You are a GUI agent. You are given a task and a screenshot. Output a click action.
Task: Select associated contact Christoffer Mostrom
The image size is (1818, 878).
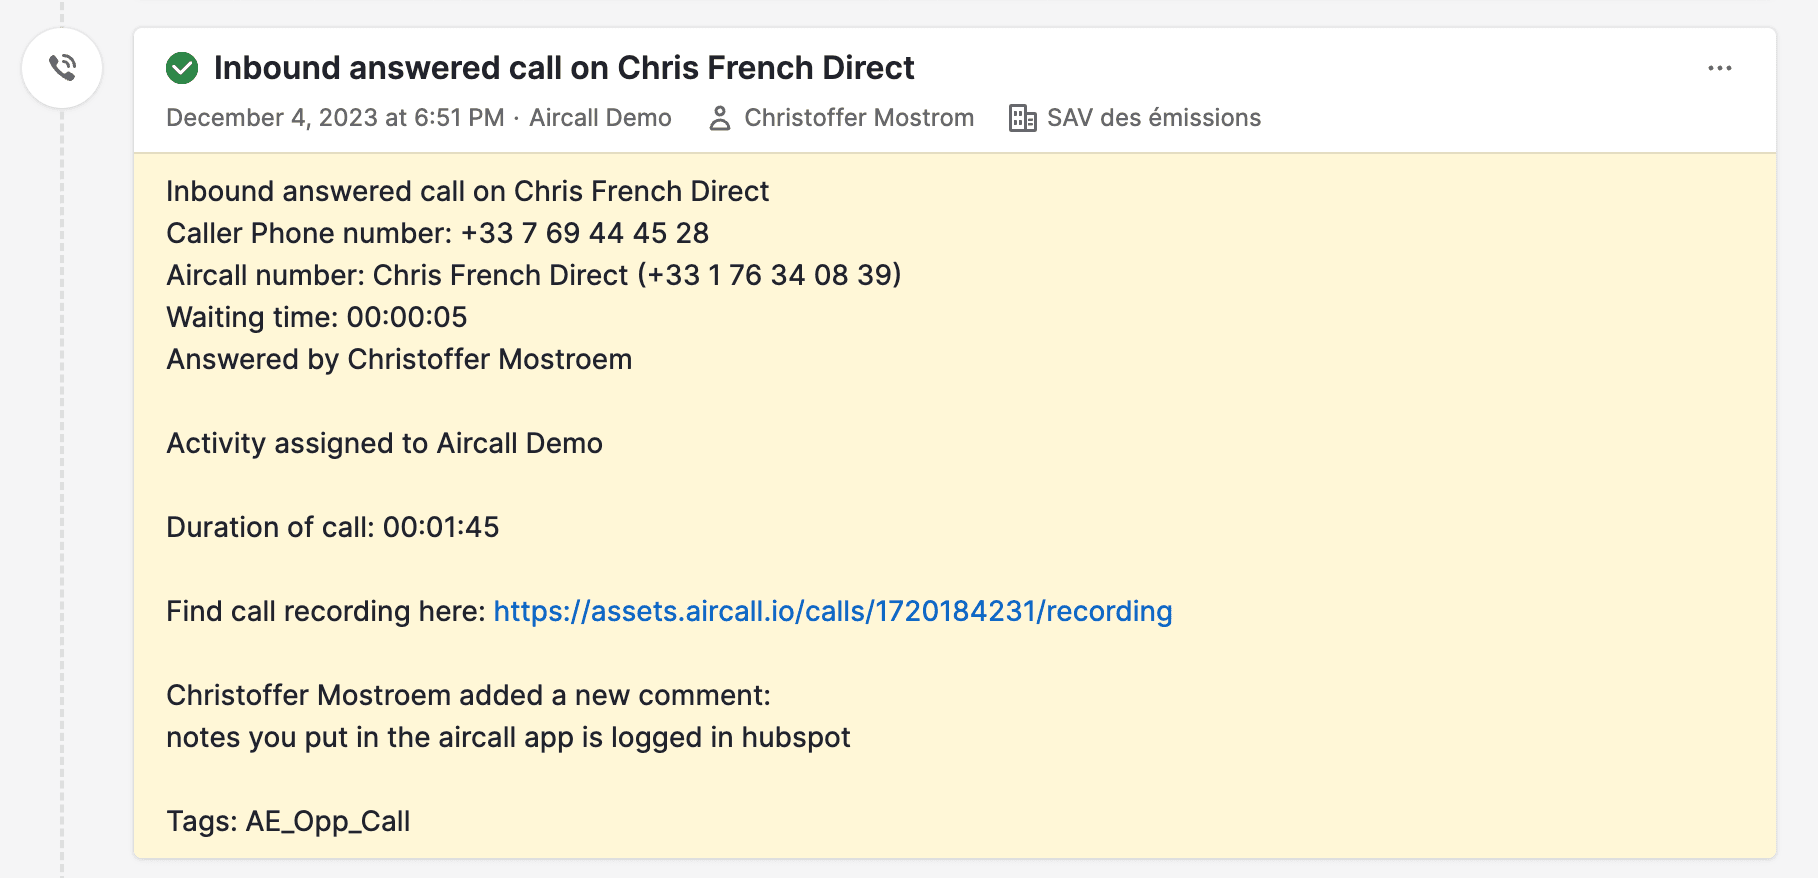point(859,117)
